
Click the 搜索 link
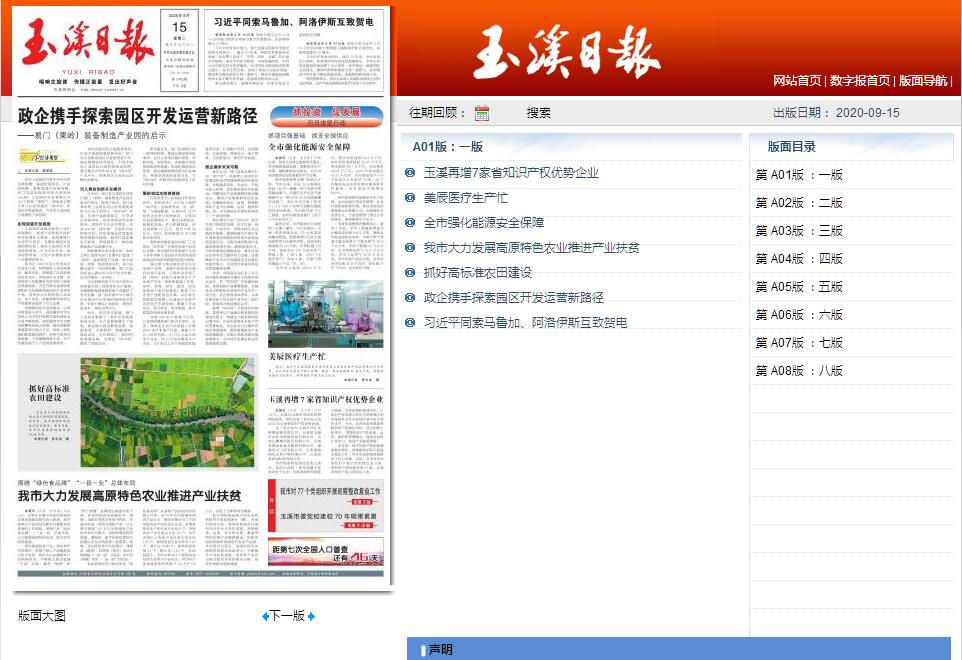[538, 113]
